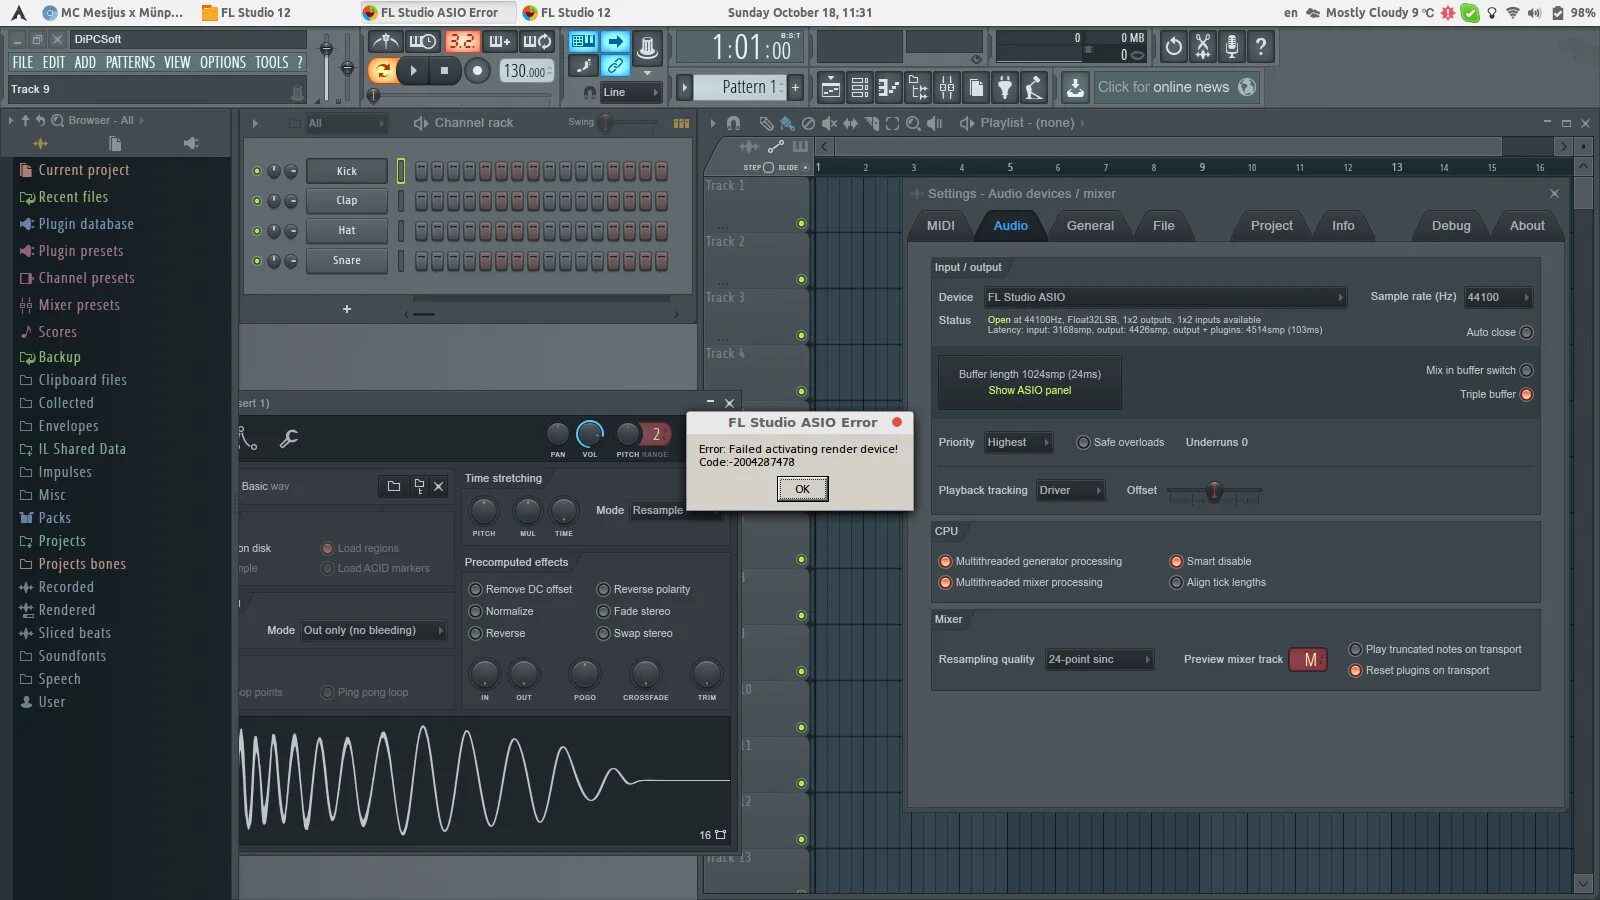Switch to the General settings tab
The width and height of the screenshot is (1600, 900).
tap(1090, 226)
